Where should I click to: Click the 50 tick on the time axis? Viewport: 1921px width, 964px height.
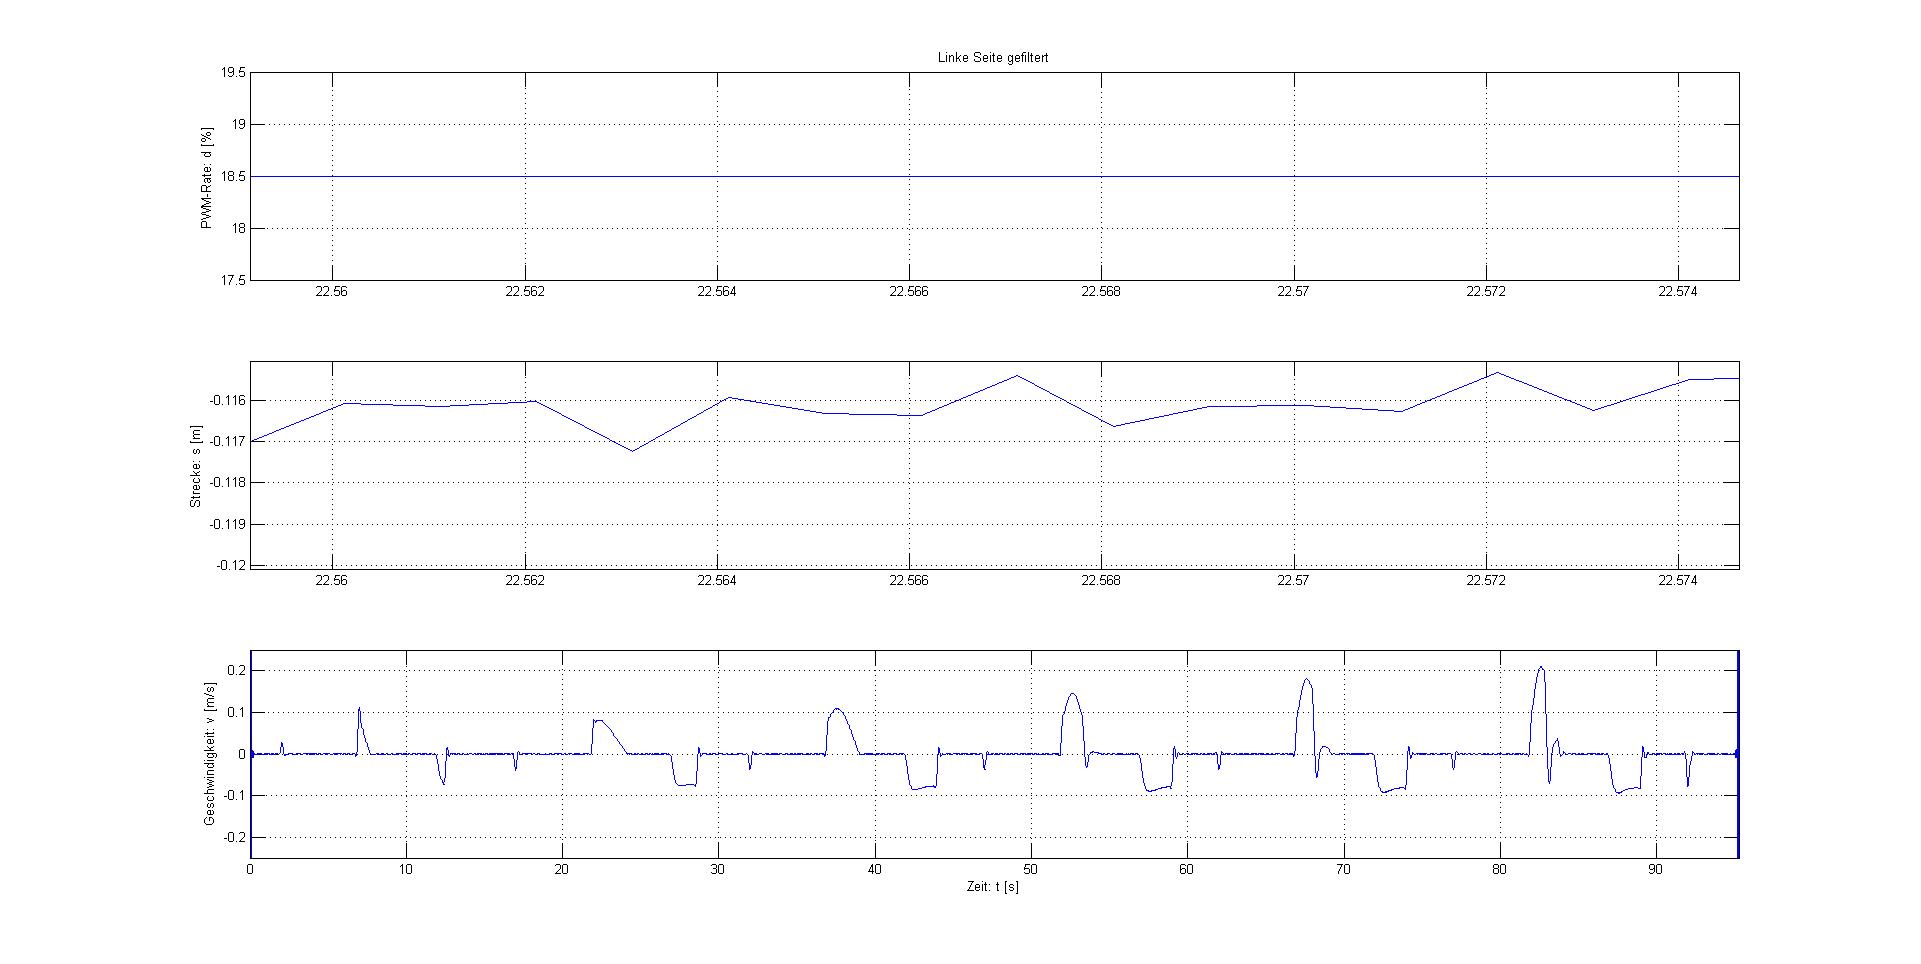coord(1030,870)
